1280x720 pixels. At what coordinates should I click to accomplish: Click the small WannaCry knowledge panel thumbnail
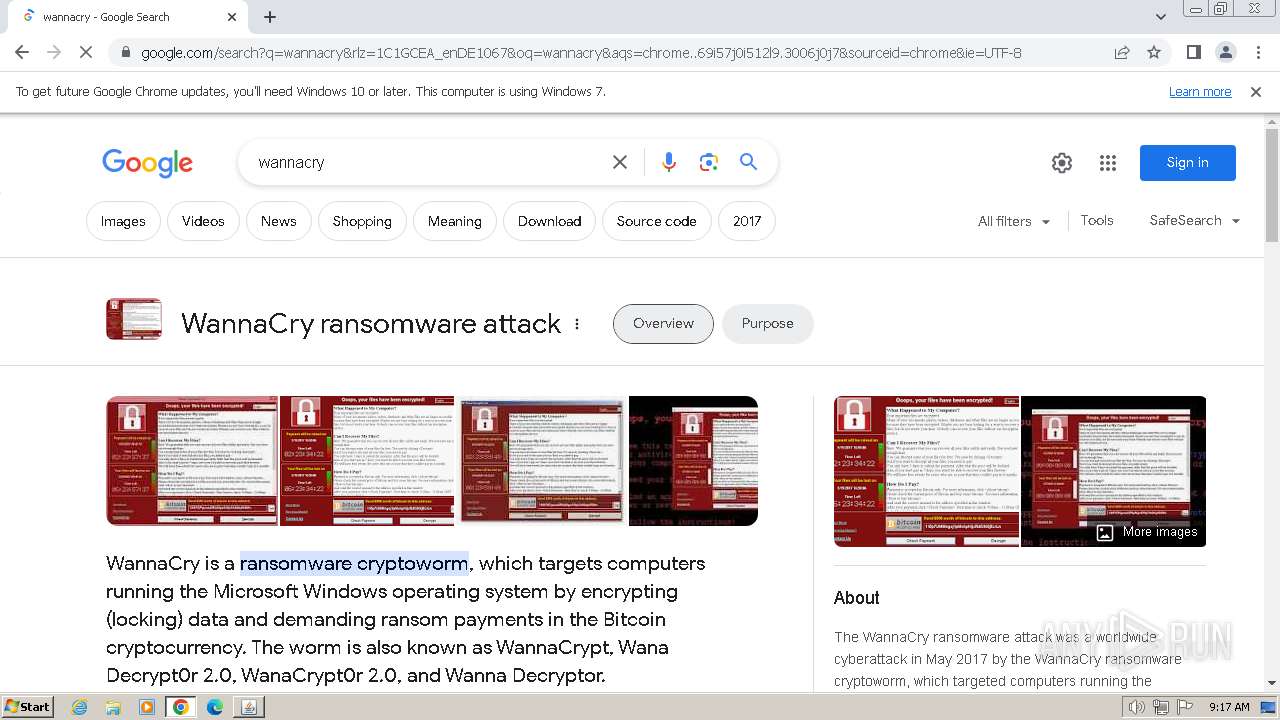(134, 320)
